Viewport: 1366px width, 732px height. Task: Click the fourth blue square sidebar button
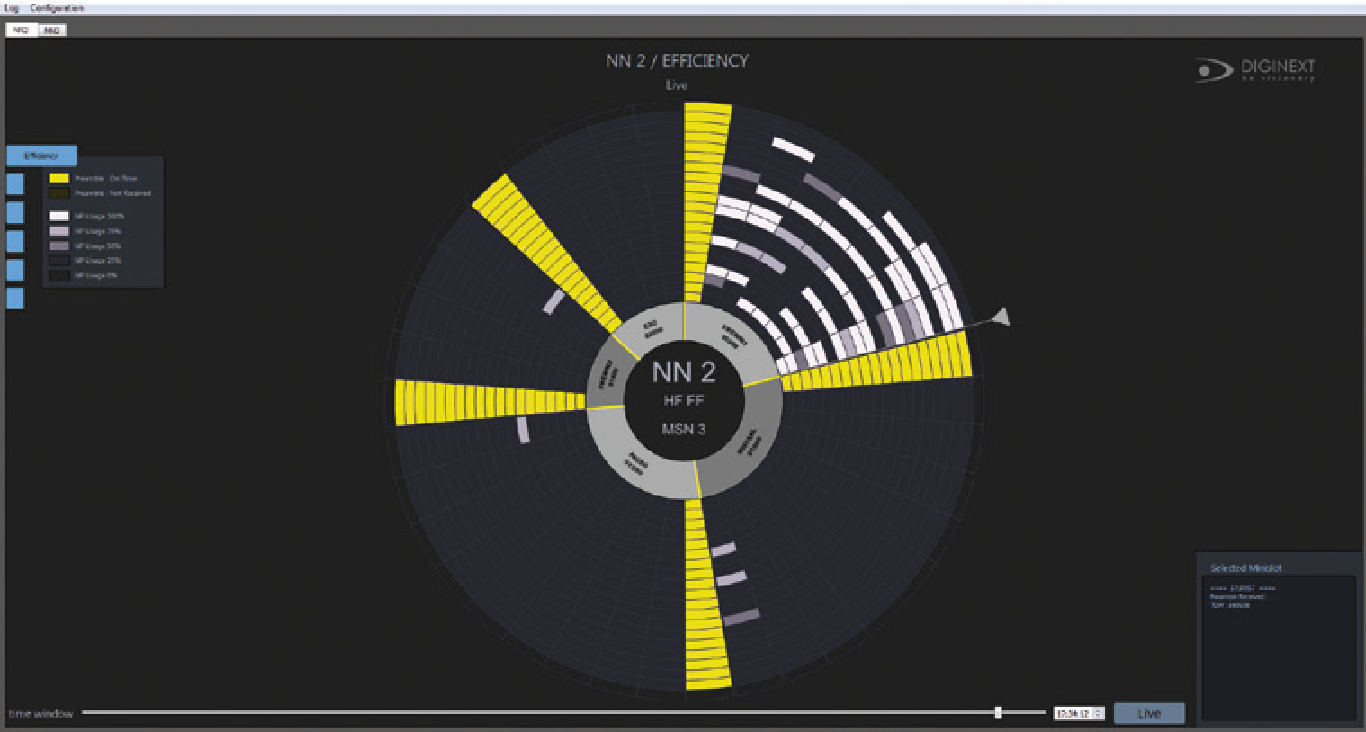click(15, 270)
